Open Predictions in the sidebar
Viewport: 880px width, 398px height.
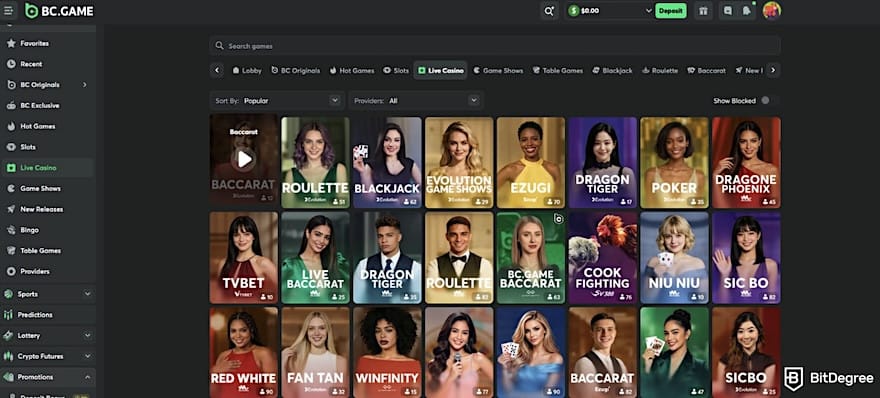pos(48,315)
